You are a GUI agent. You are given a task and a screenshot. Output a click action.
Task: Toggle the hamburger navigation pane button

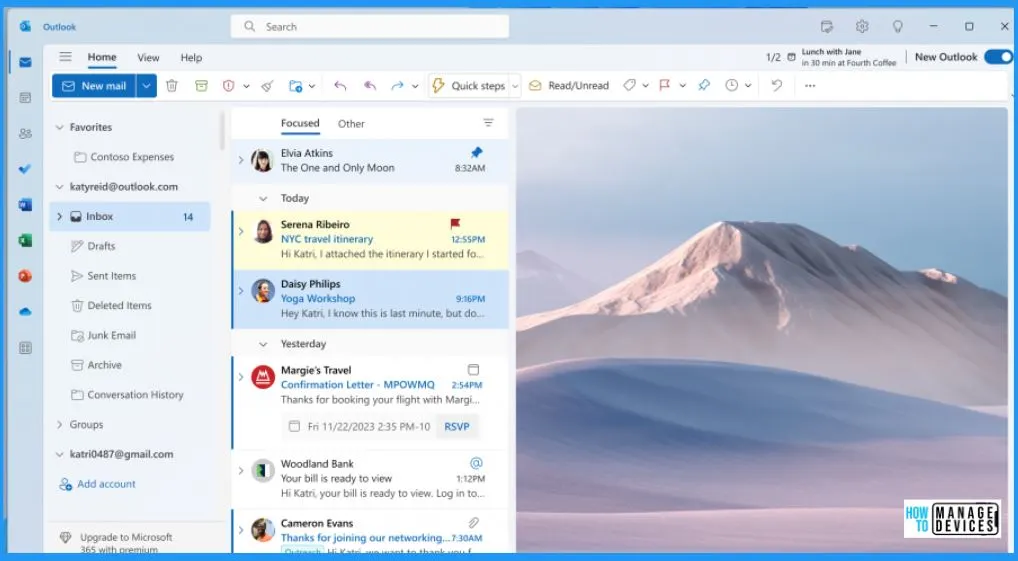coord(66,57)
